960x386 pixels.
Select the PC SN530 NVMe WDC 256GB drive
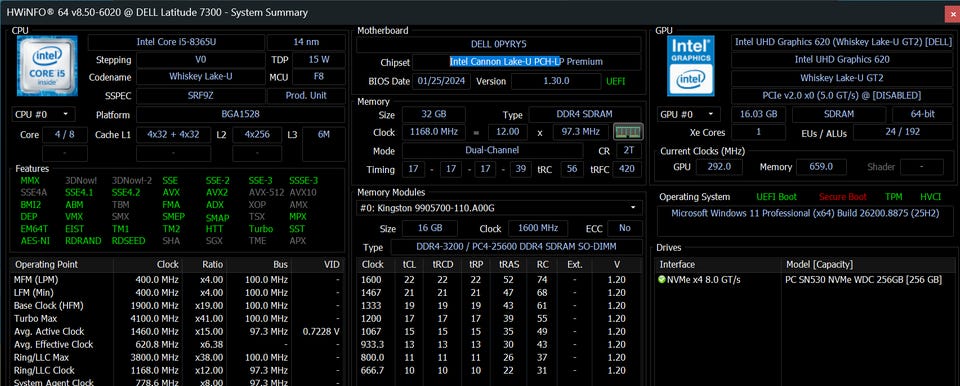[x=863, y=279]
